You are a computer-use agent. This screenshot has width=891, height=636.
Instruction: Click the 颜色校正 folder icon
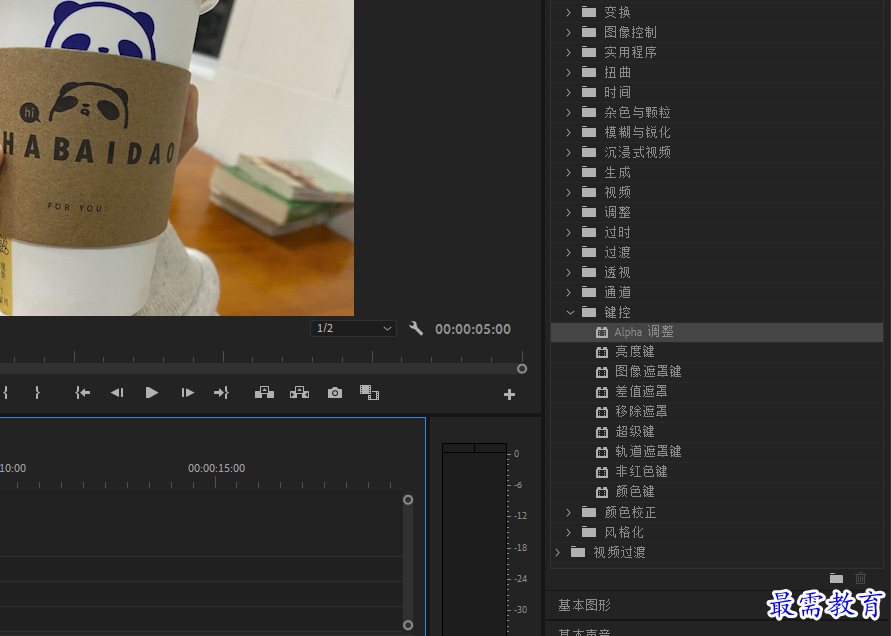589,512
